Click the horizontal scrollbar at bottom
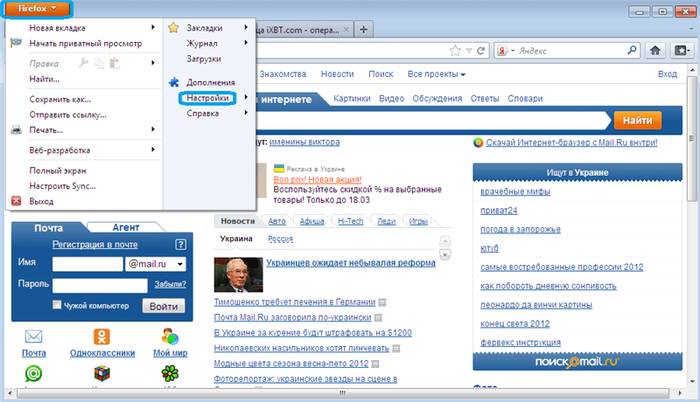The width and height of the screenshot is (700, 402). click(x=342, y=393)
